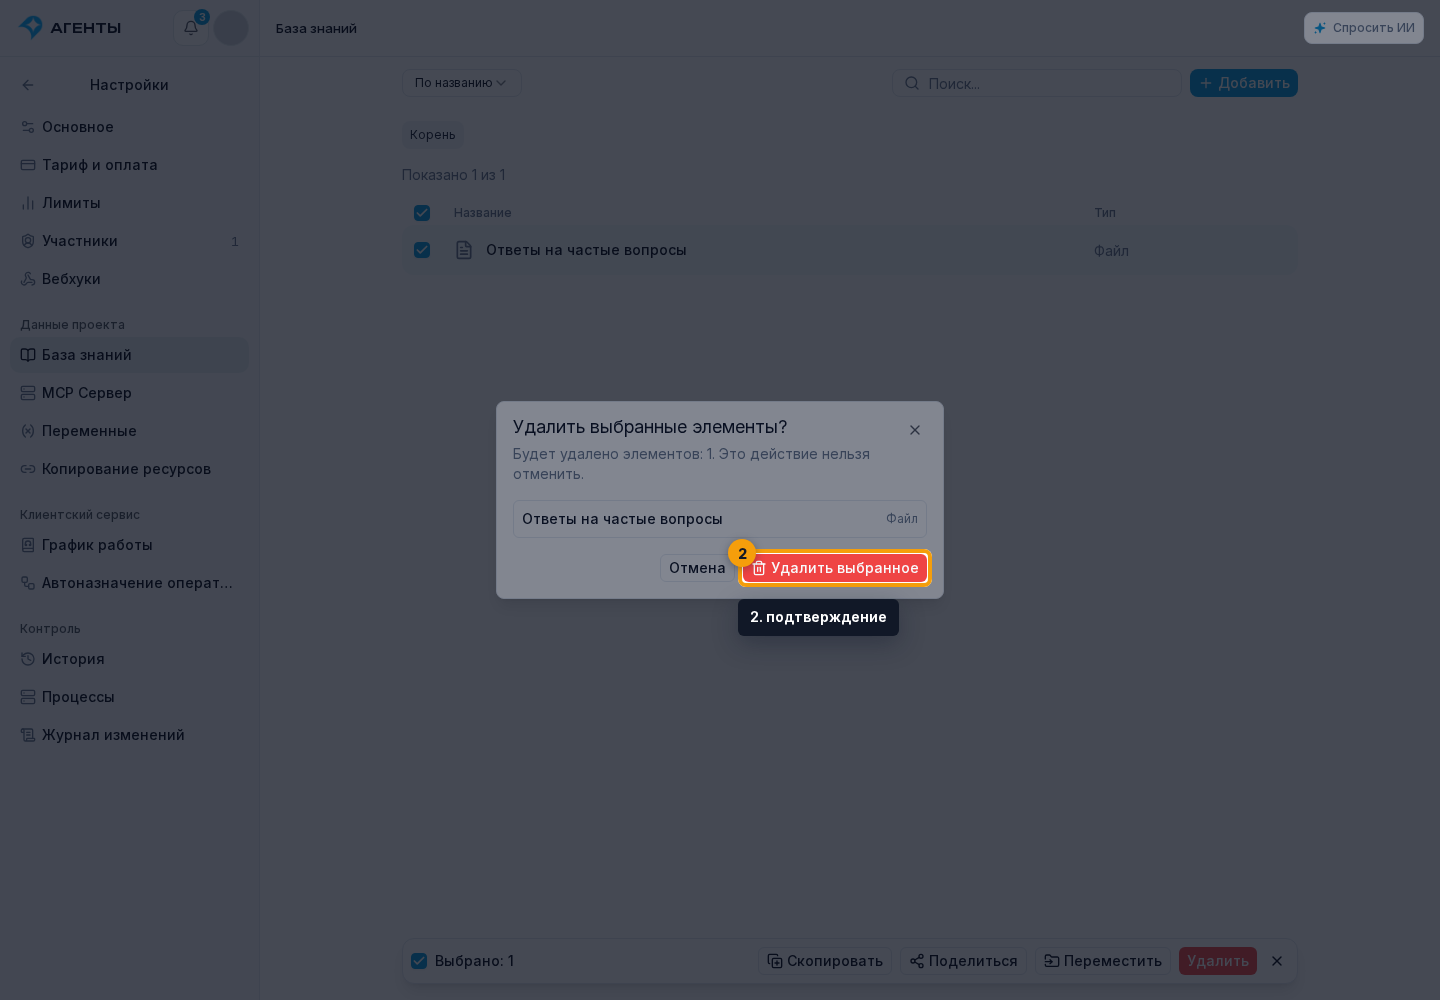Focus the Поиск search field
Image resolution: width=1440 pixels, height=1000 pixels.
[1037, 83]
